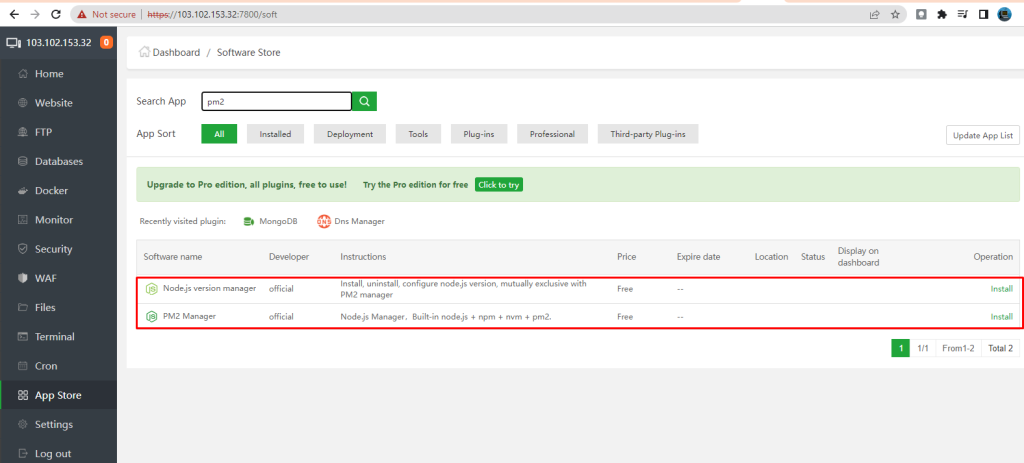Viewport: 1024px width, 463px height.
Task: Open the extensions puzzle icon
Action: (x=941, y=14)
